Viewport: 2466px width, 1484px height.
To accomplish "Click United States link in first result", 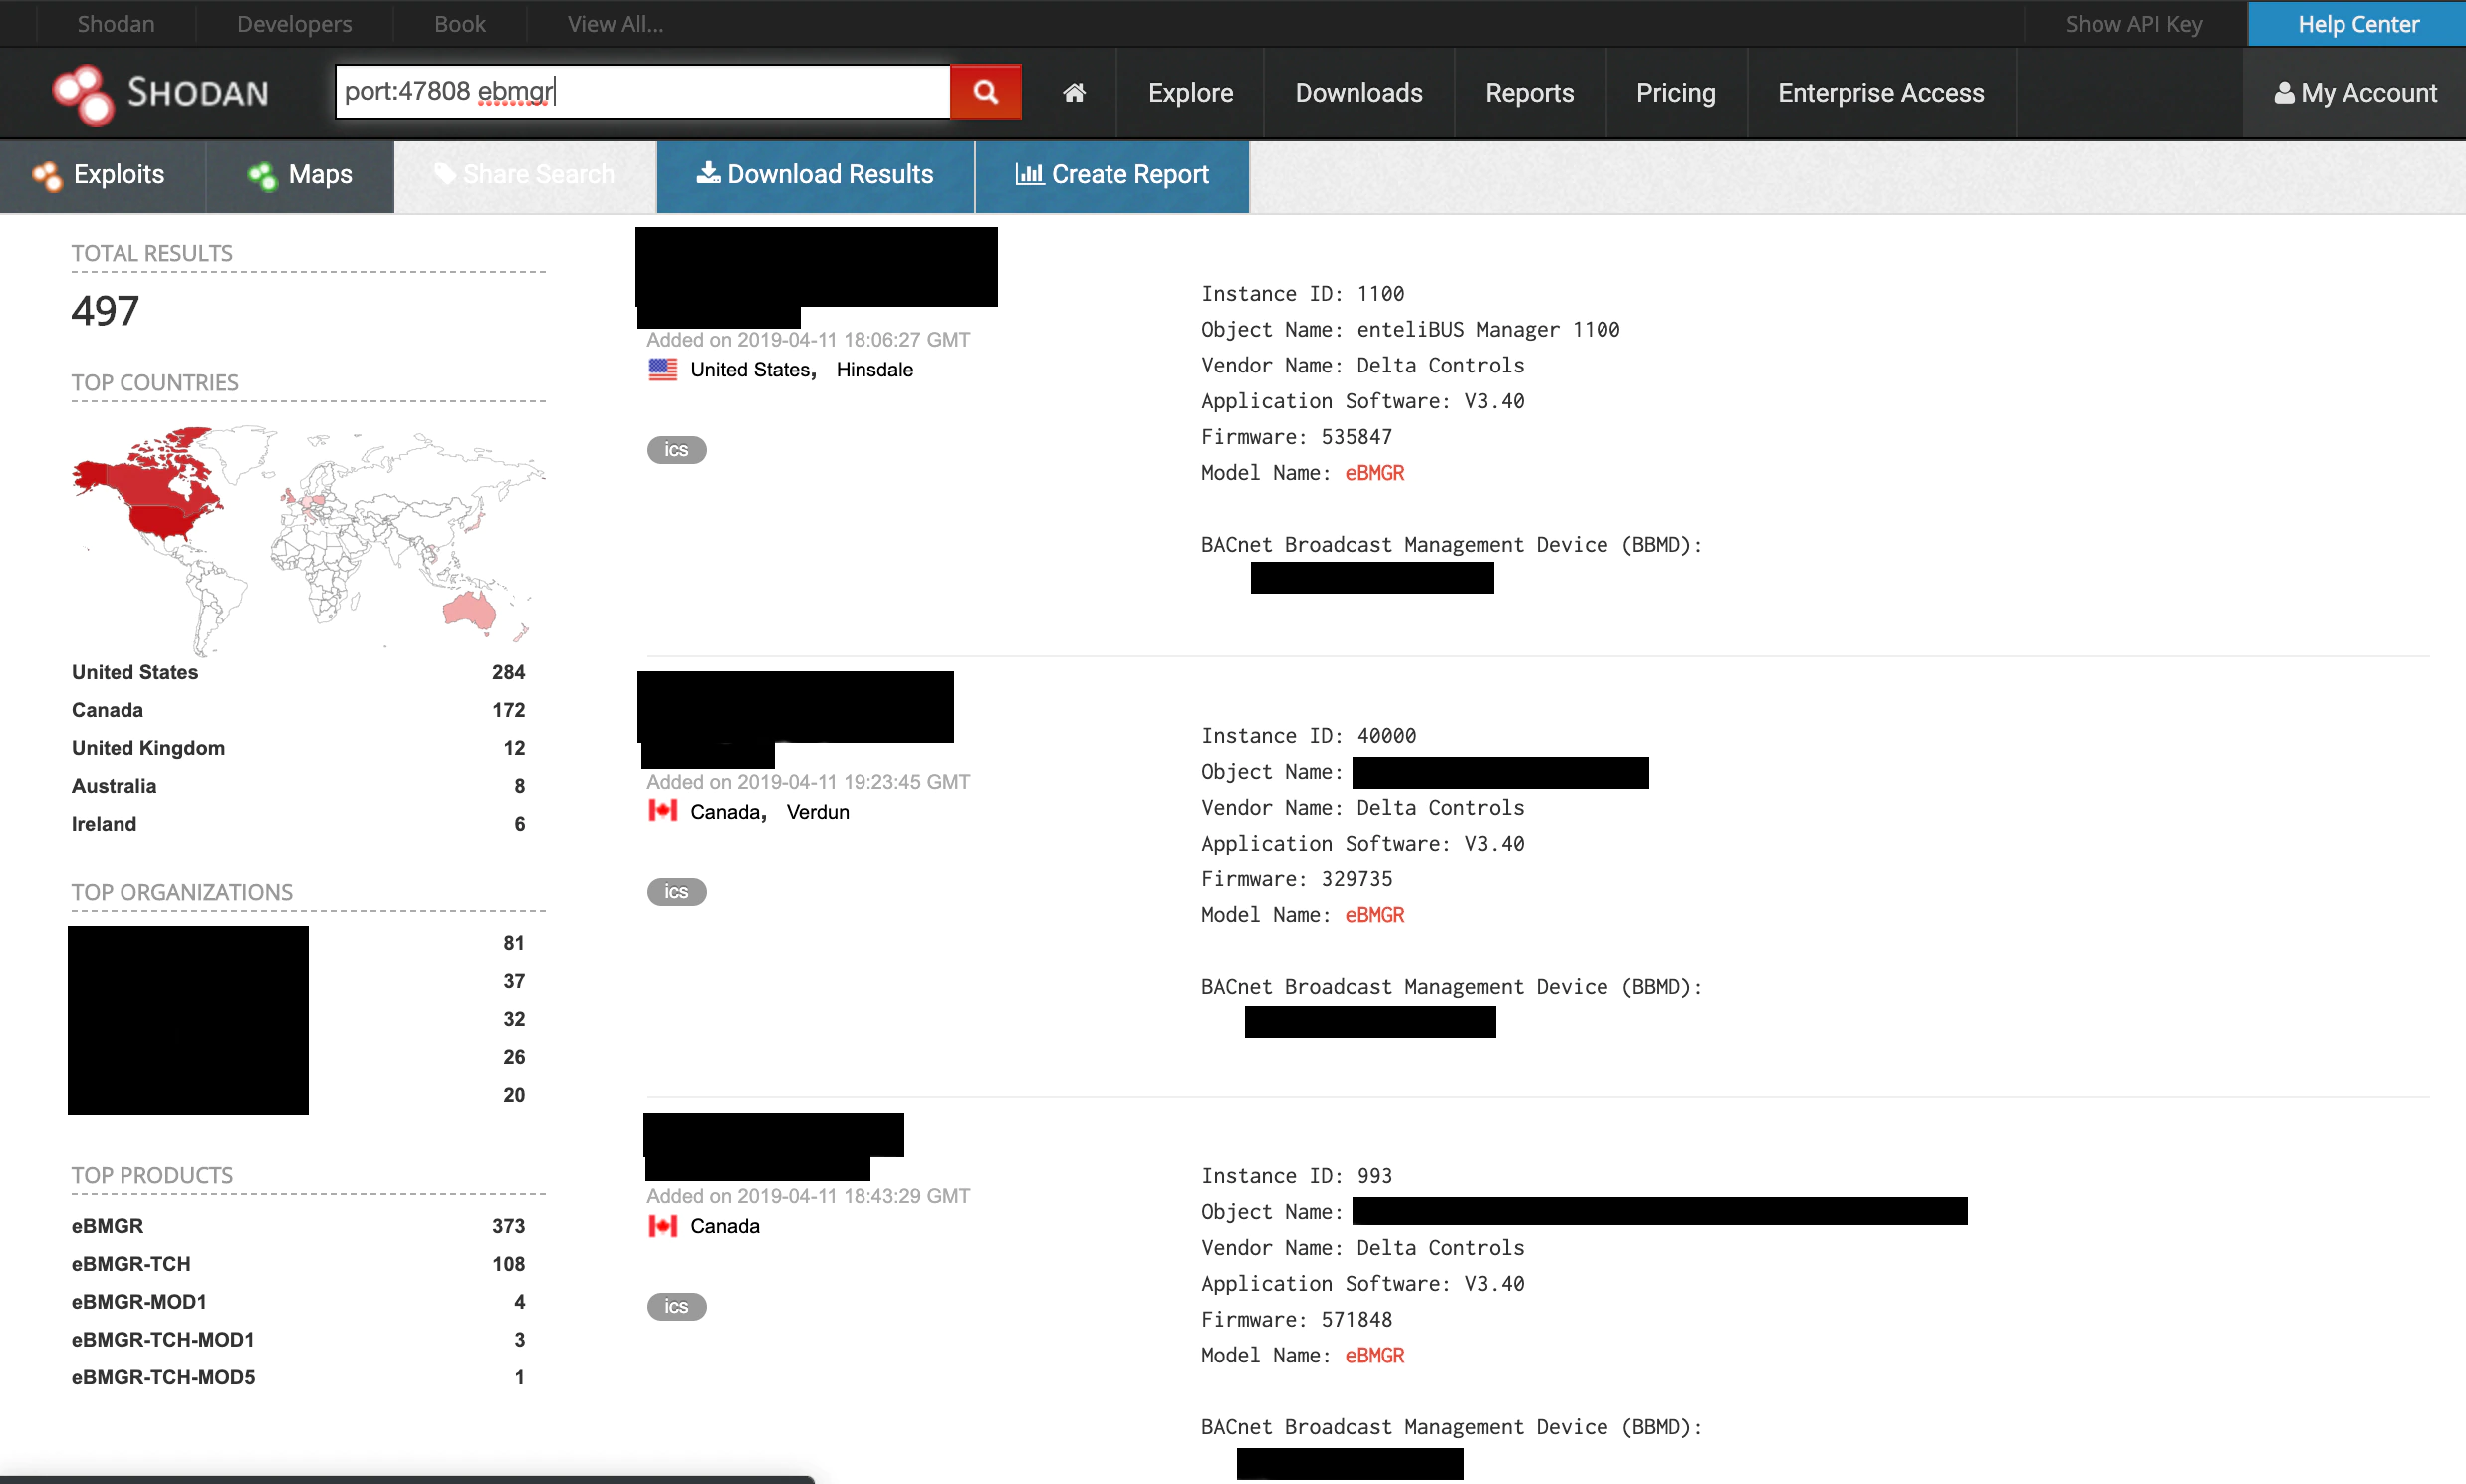I will tap(753, 370).
